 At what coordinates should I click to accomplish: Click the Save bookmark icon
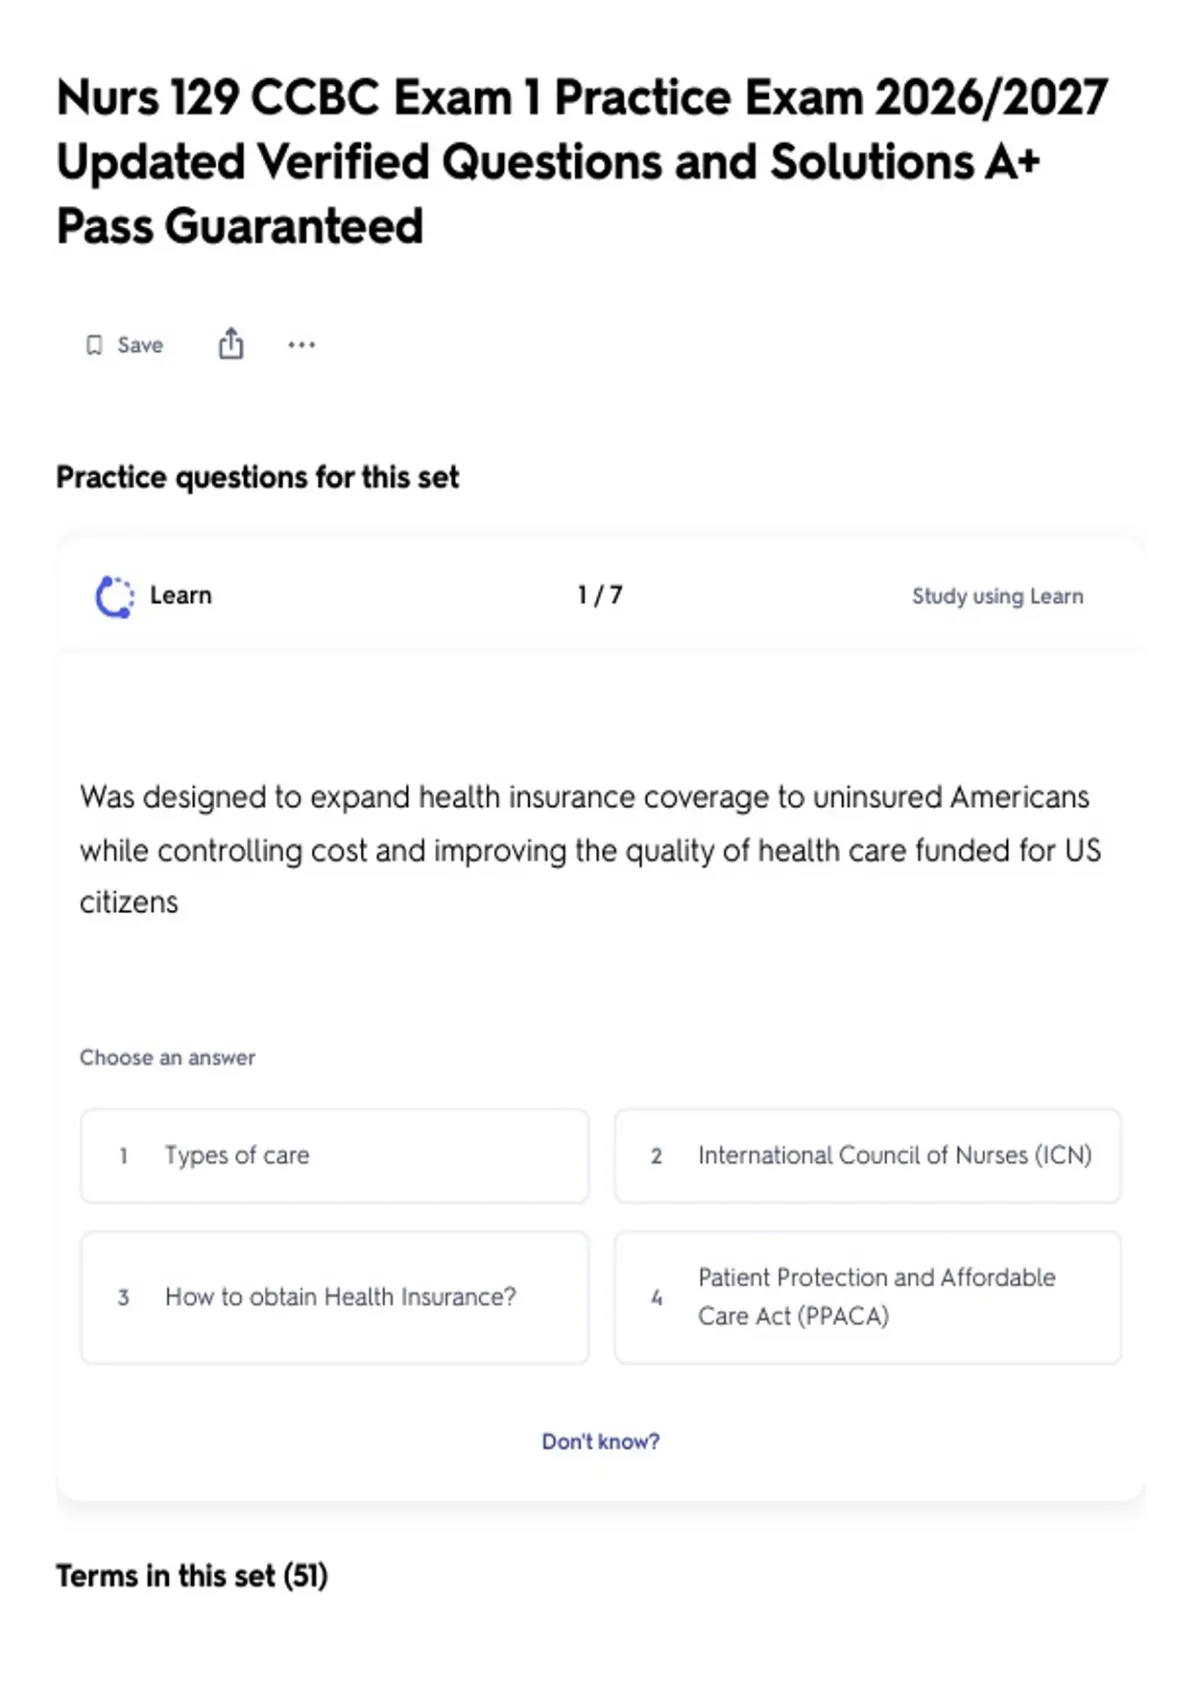(x=94, y=345)
